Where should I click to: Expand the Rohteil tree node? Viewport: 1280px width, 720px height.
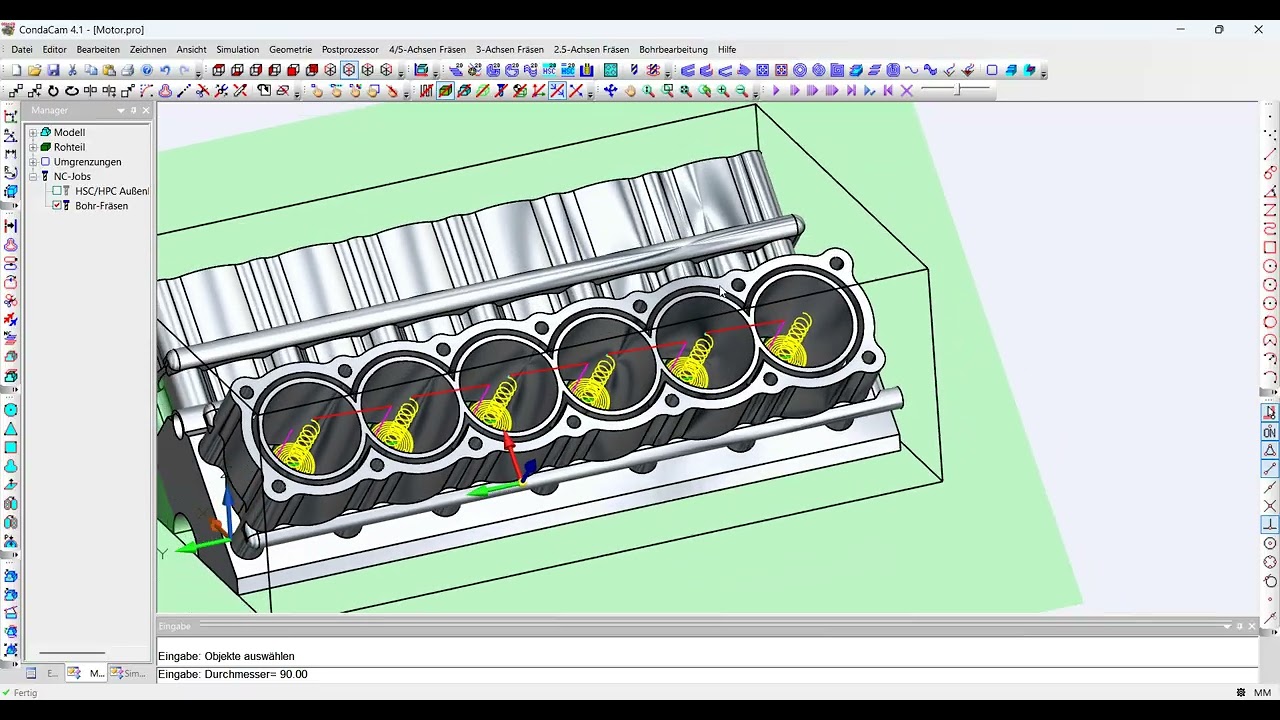[33, 147]
